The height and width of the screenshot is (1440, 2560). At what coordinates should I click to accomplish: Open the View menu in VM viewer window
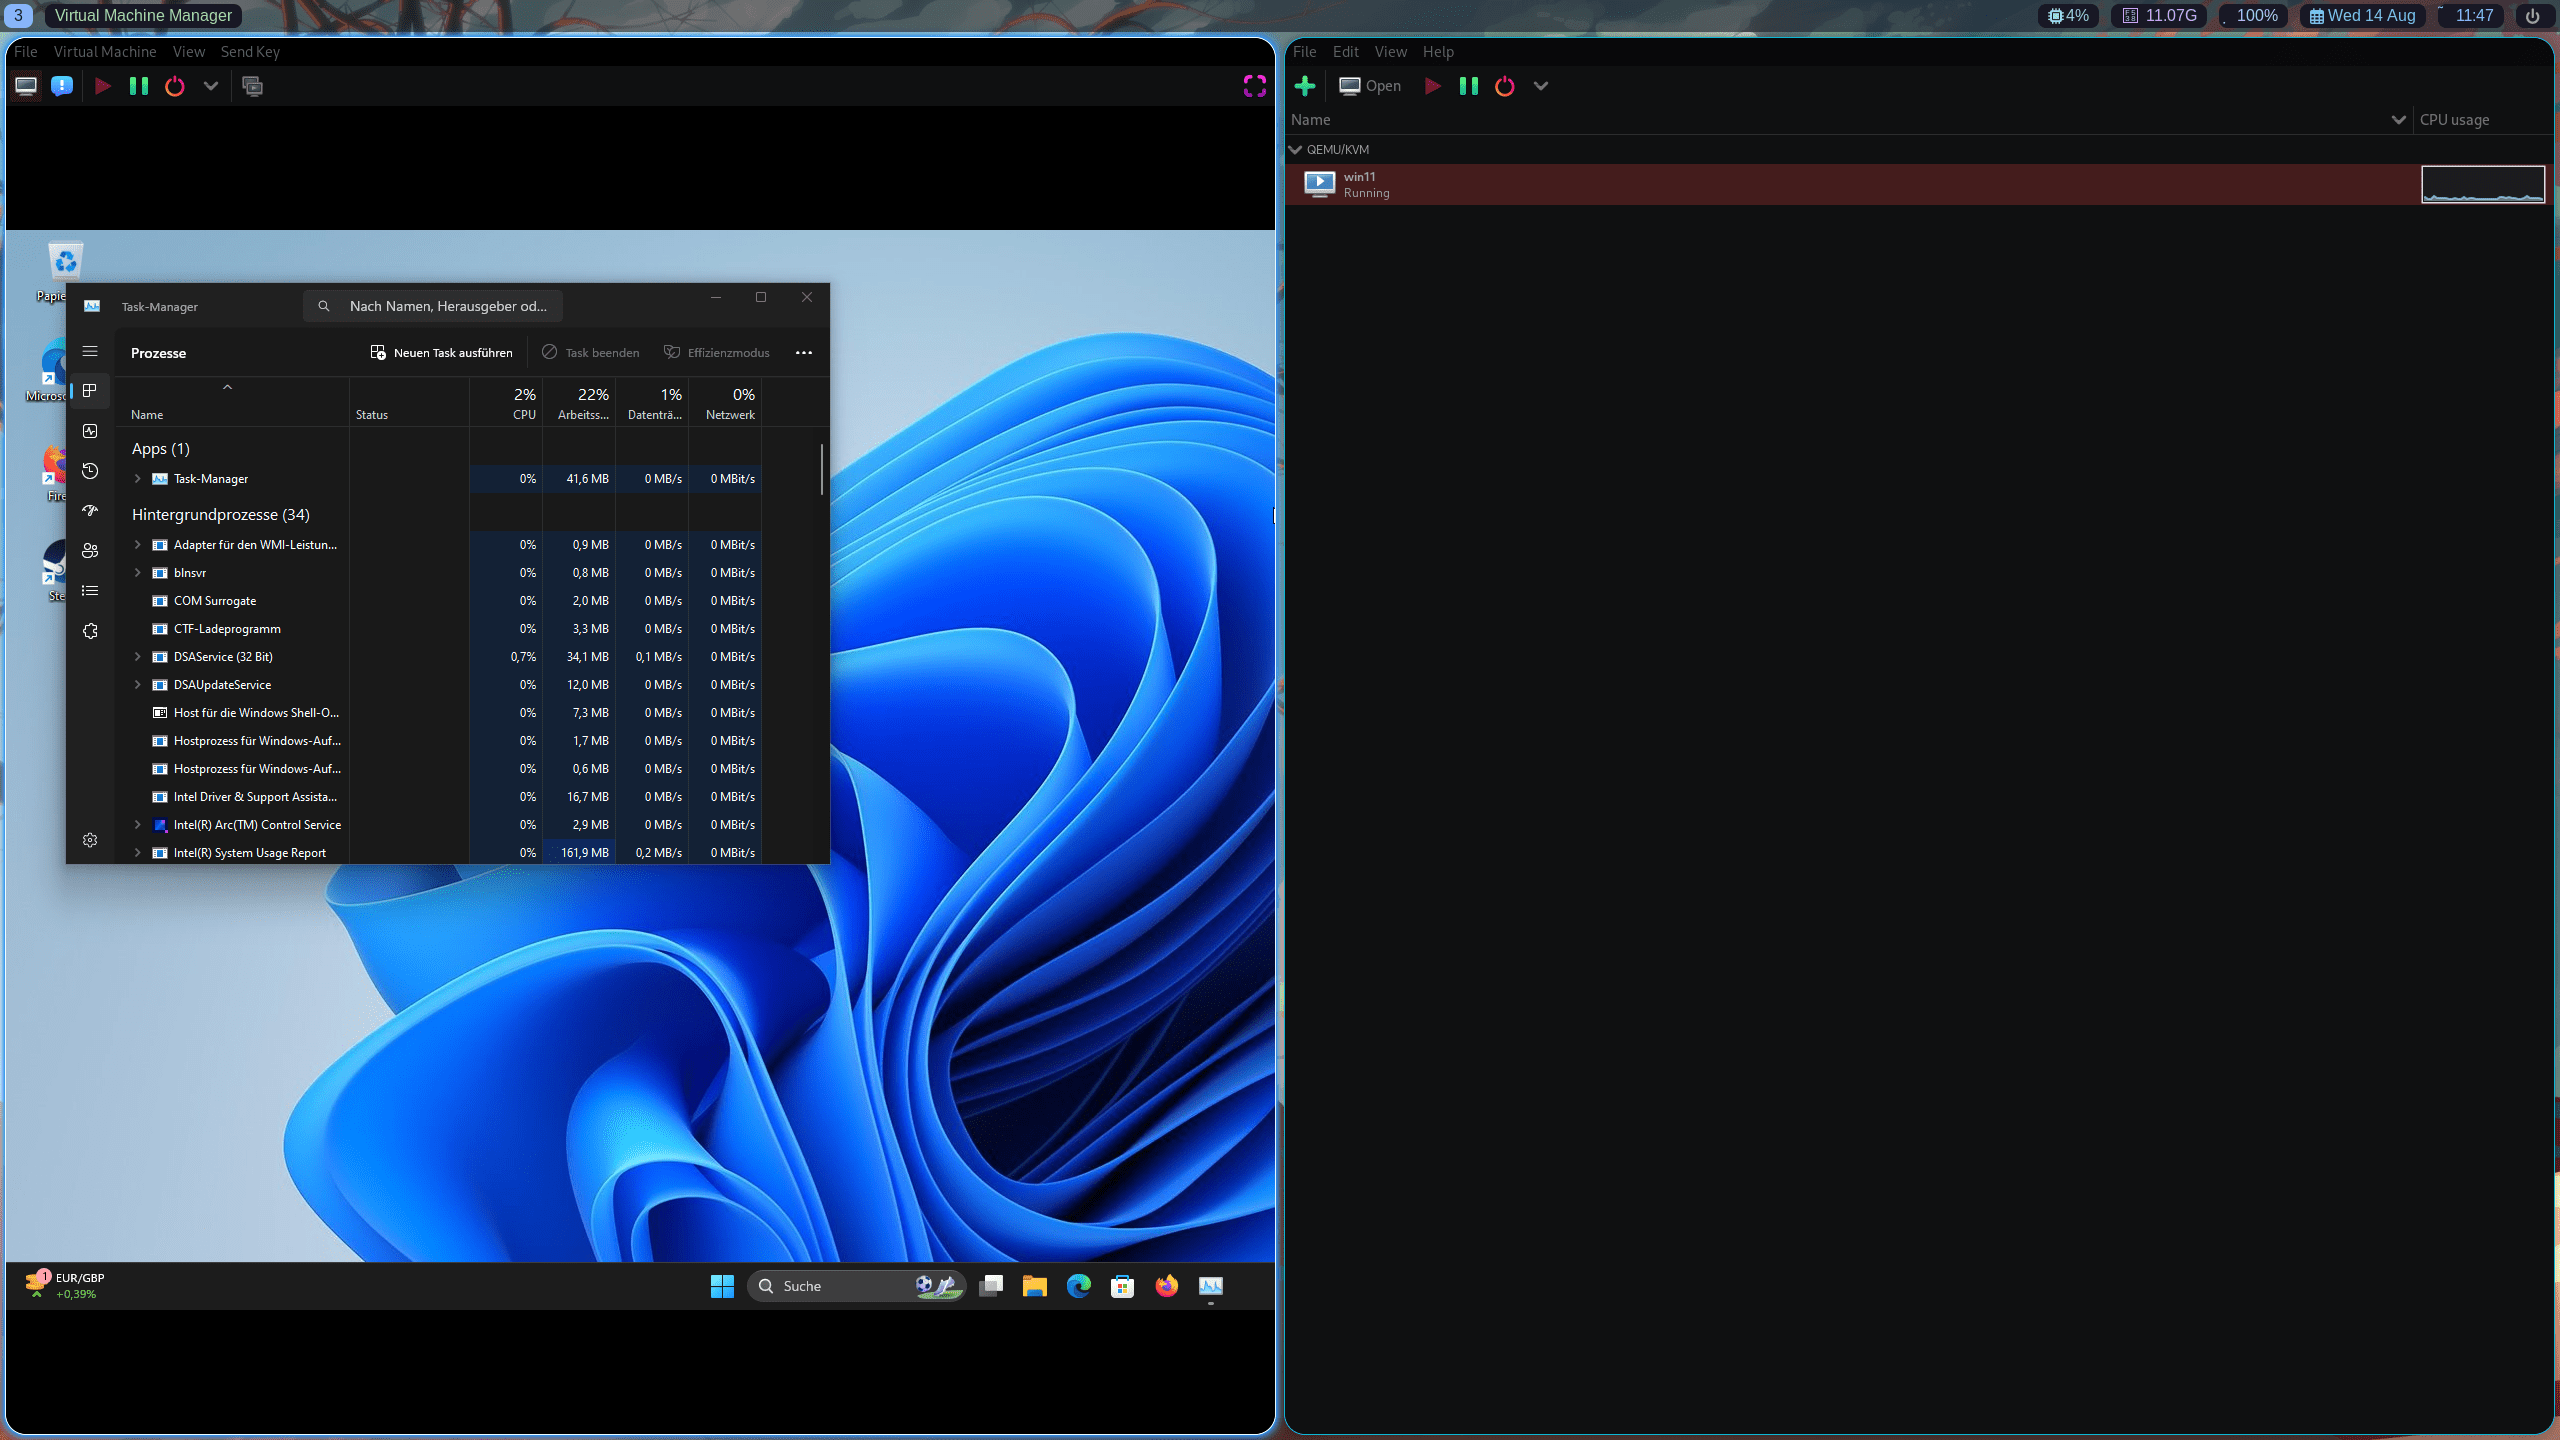click(189, 52)
